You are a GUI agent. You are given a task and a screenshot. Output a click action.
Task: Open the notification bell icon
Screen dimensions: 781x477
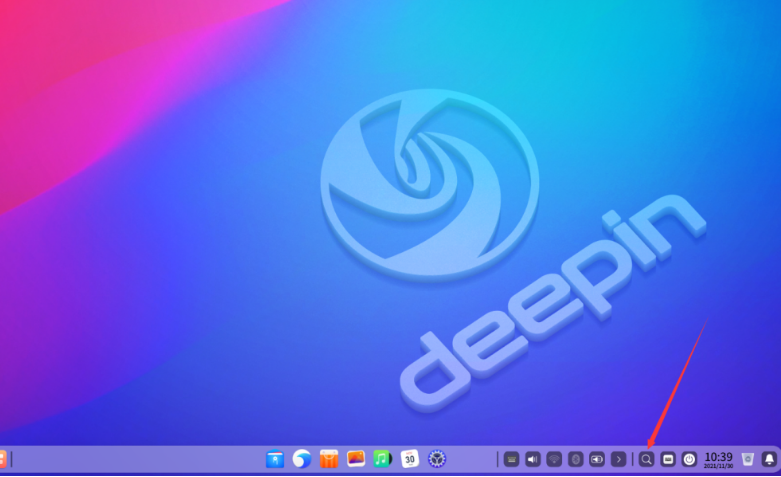coord(769,459)
